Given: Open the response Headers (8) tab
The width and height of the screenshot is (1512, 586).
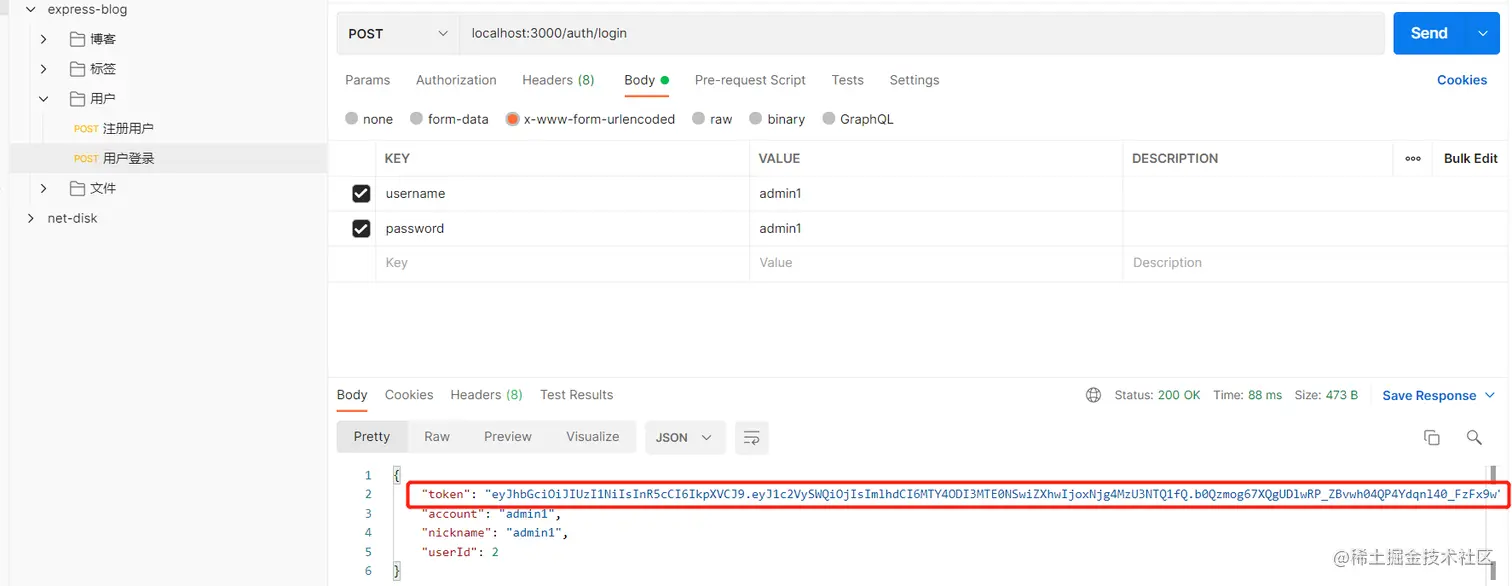Looking at the screenshot, I should tap(486, 395).
